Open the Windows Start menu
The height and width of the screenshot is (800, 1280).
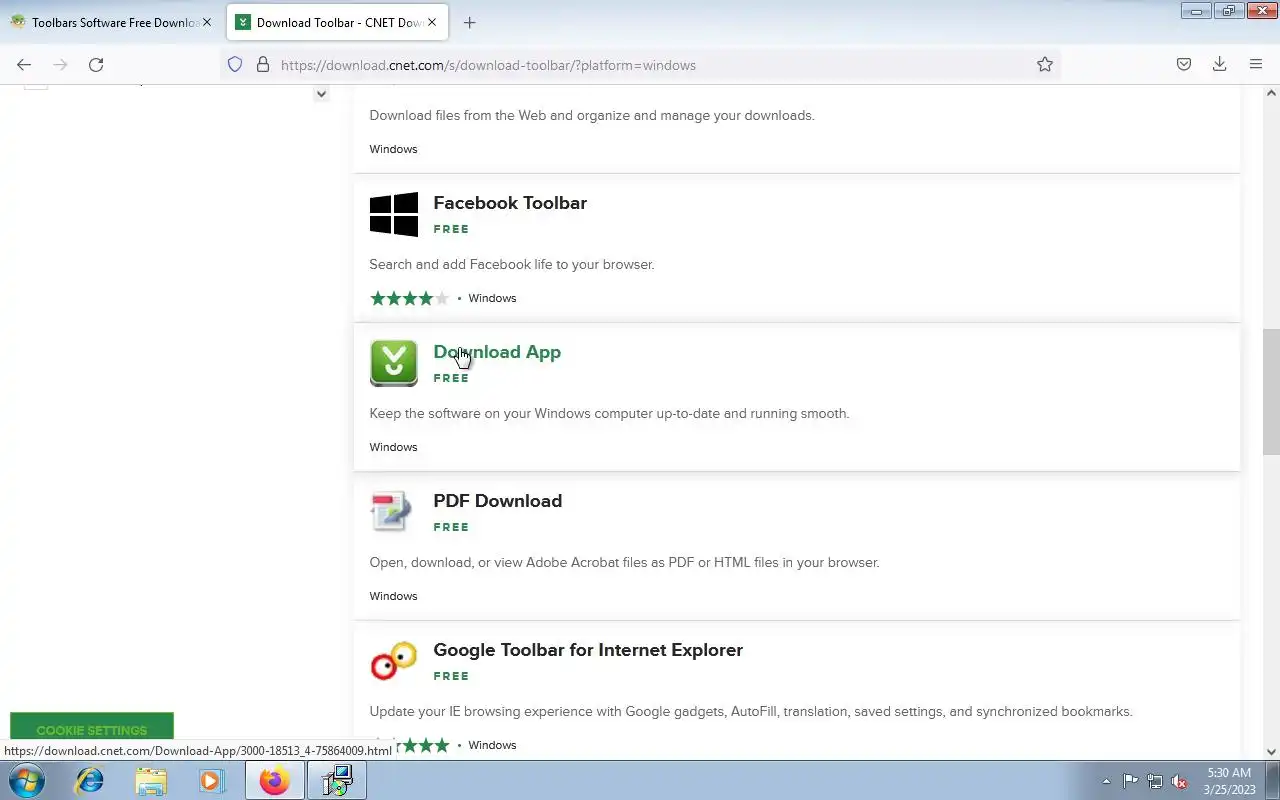pyautogui.click(x=25, y=780)
